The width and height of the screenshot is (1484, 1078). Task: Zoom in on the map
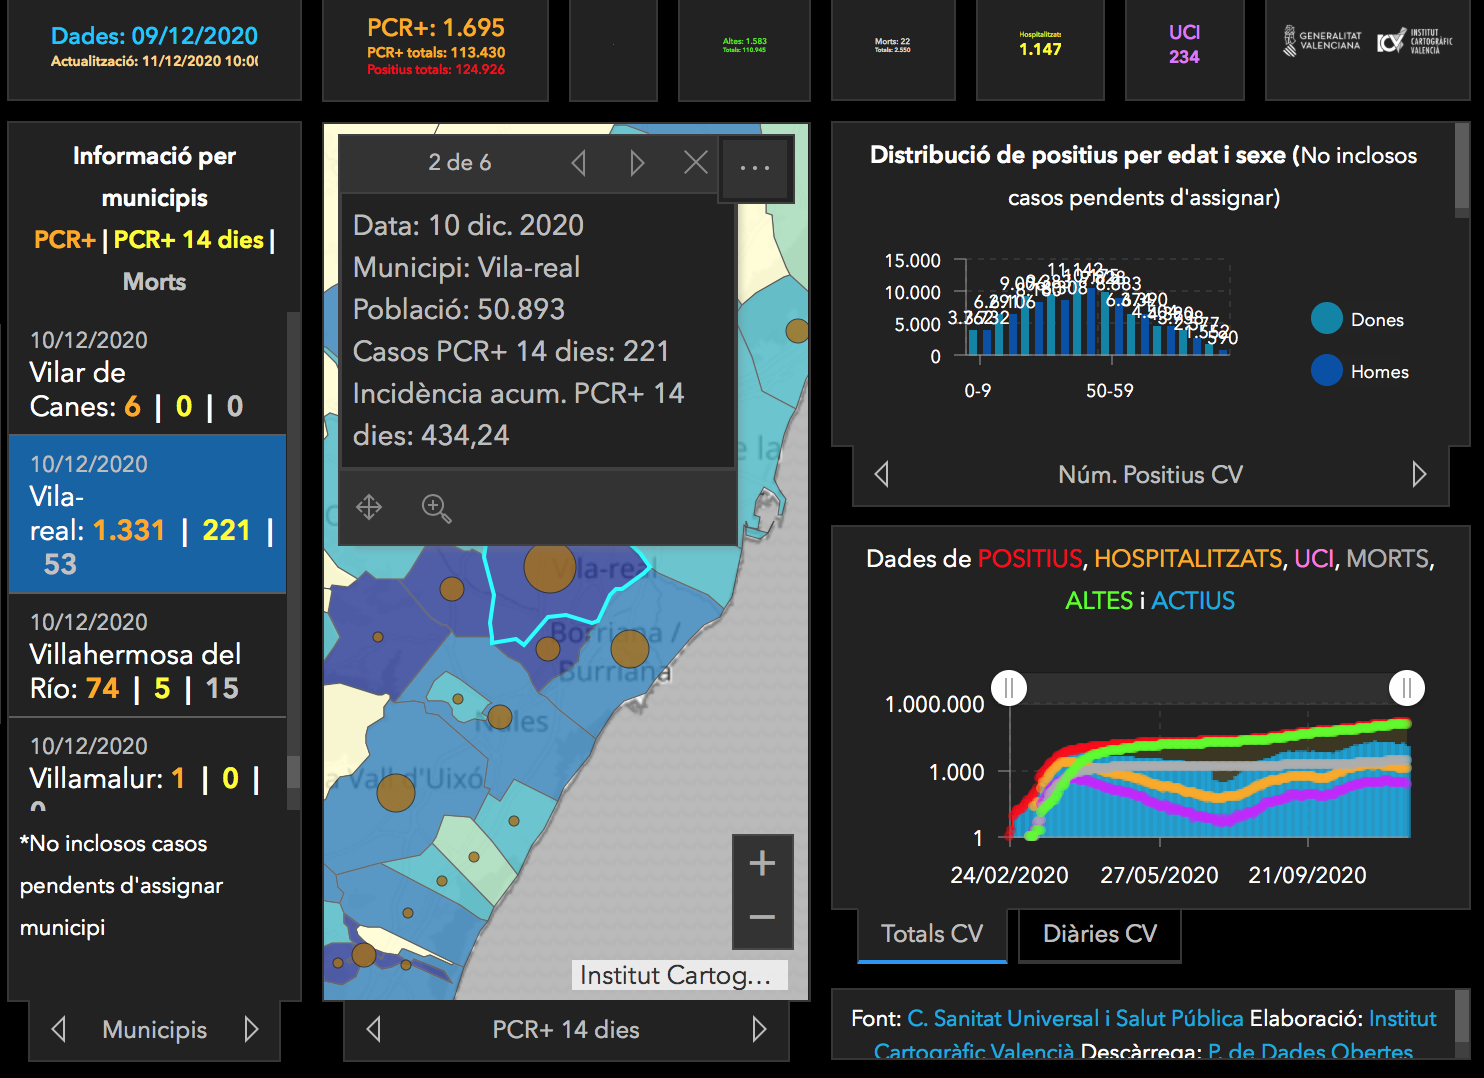[762, 863]
